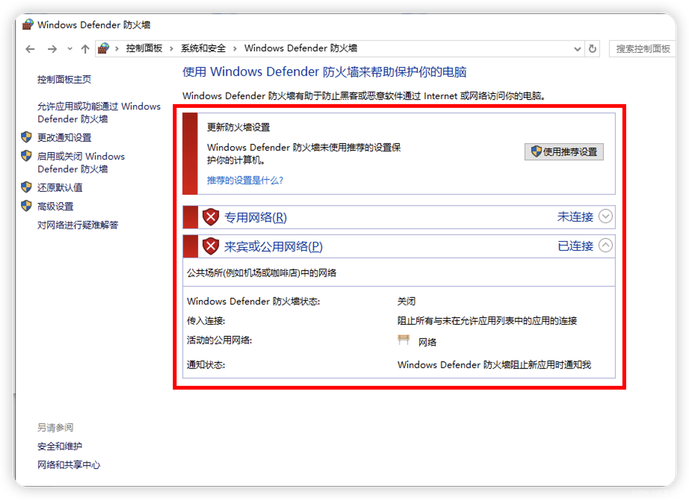Expand the 专用网络 section chevron

pyautogui.click(x=605, y=217)
